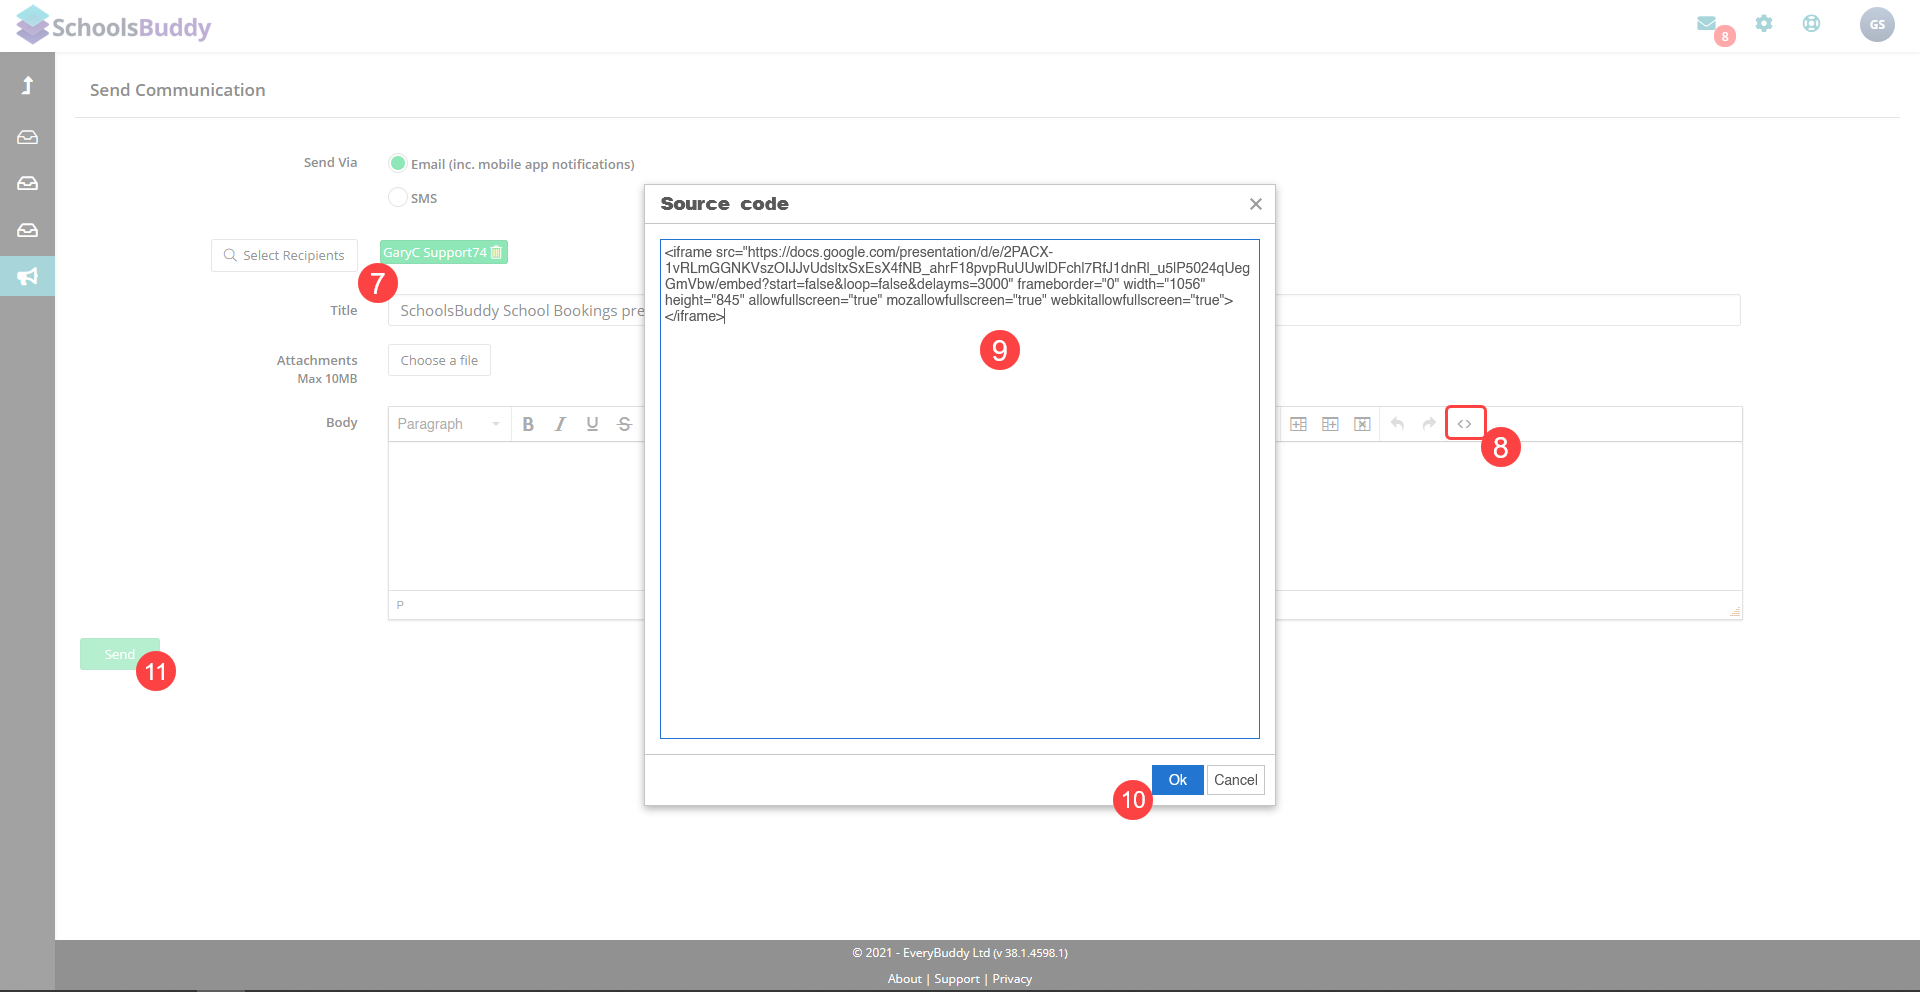
Task: Open the Support footer link
Action: 956,979
